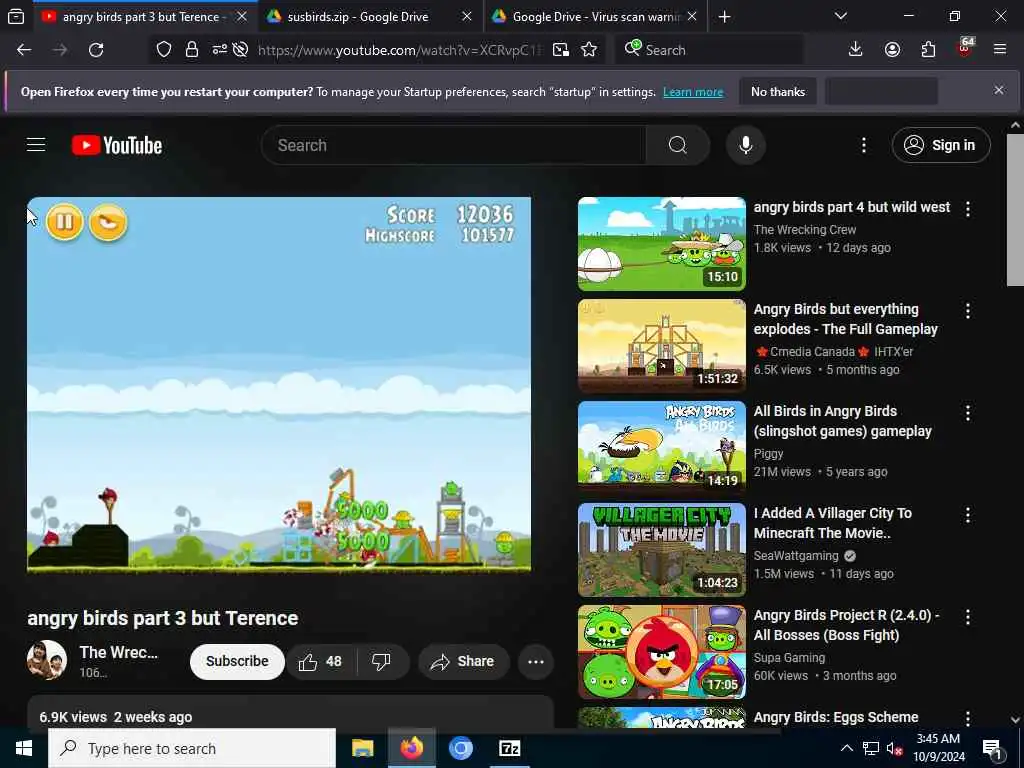1024x768 pixels.
Task: Open wild west video thumbnail
Action: pos(662,244)
